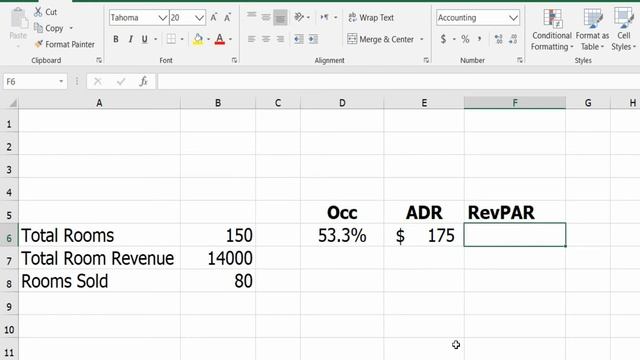This screenshot has width=640, height=360.
Task: Open the font size dropdown showing 20
Action: coord(199,18)
